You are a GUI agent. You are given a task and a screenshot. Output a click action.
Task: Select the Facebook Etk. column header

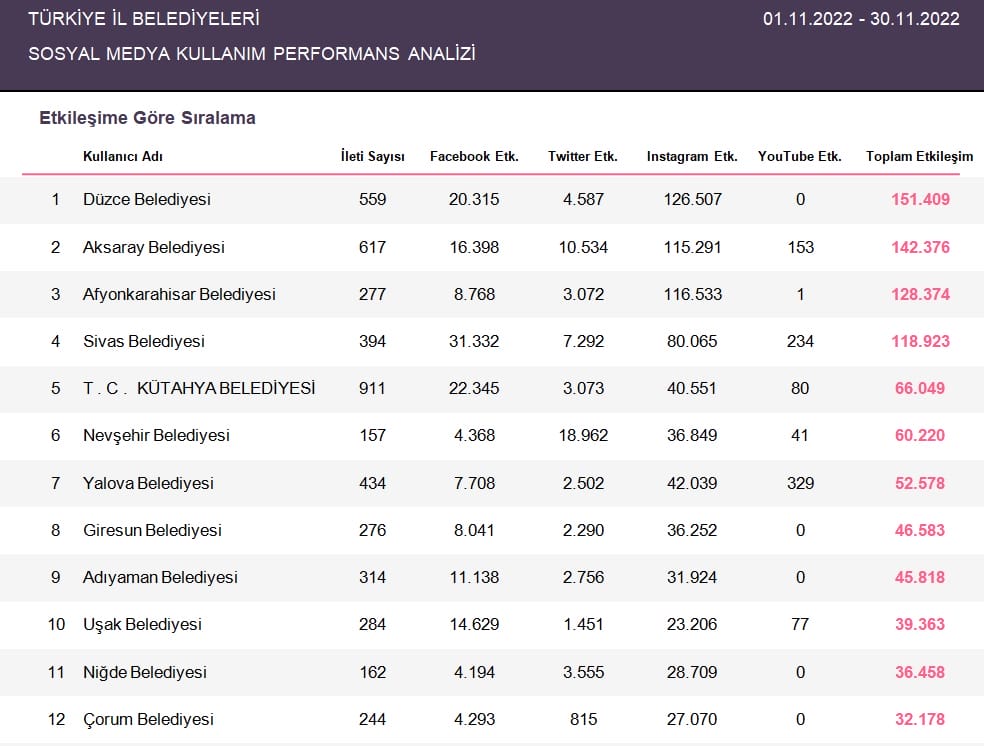[474, 156]
